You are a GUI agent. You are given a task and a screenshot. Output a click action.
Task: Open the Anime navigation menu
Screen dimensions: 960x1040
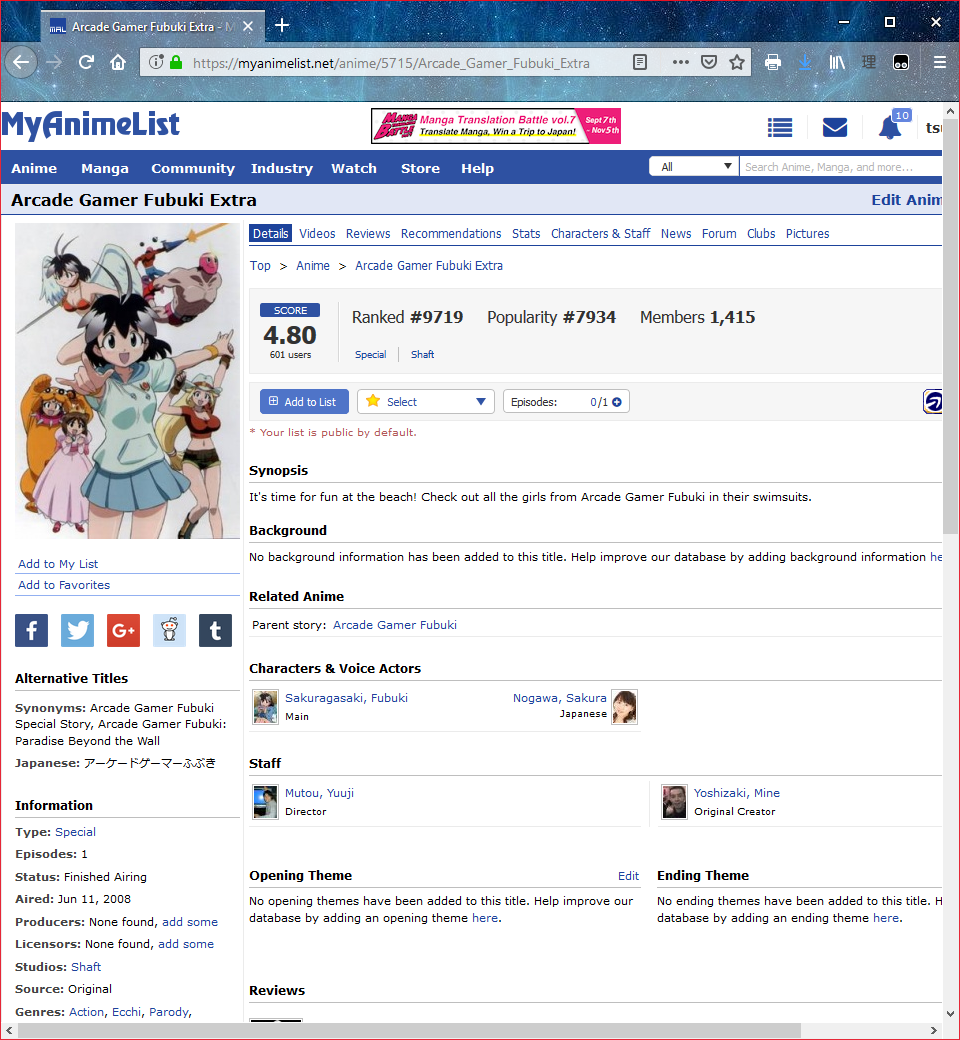point(34,168)
